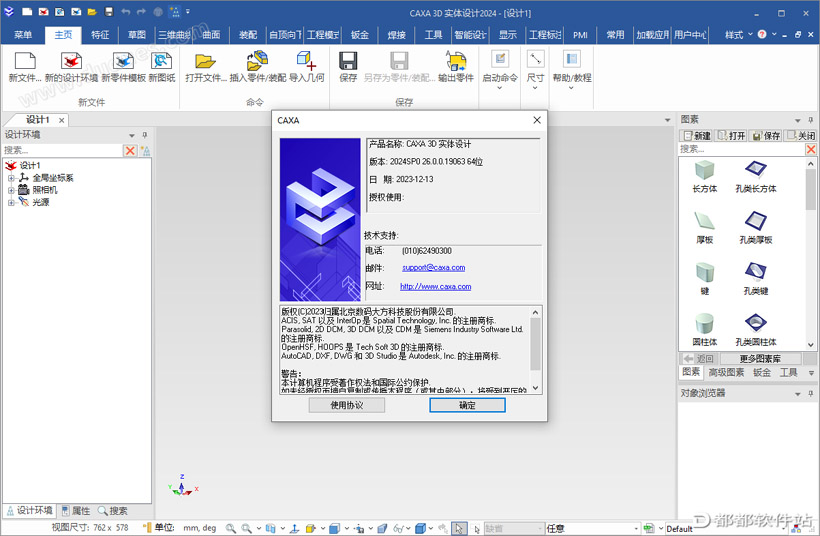Click the 设计环境 search field
The height and width of the screenshot is (536, 820).
pyautogui.click(x=62, y=151)
